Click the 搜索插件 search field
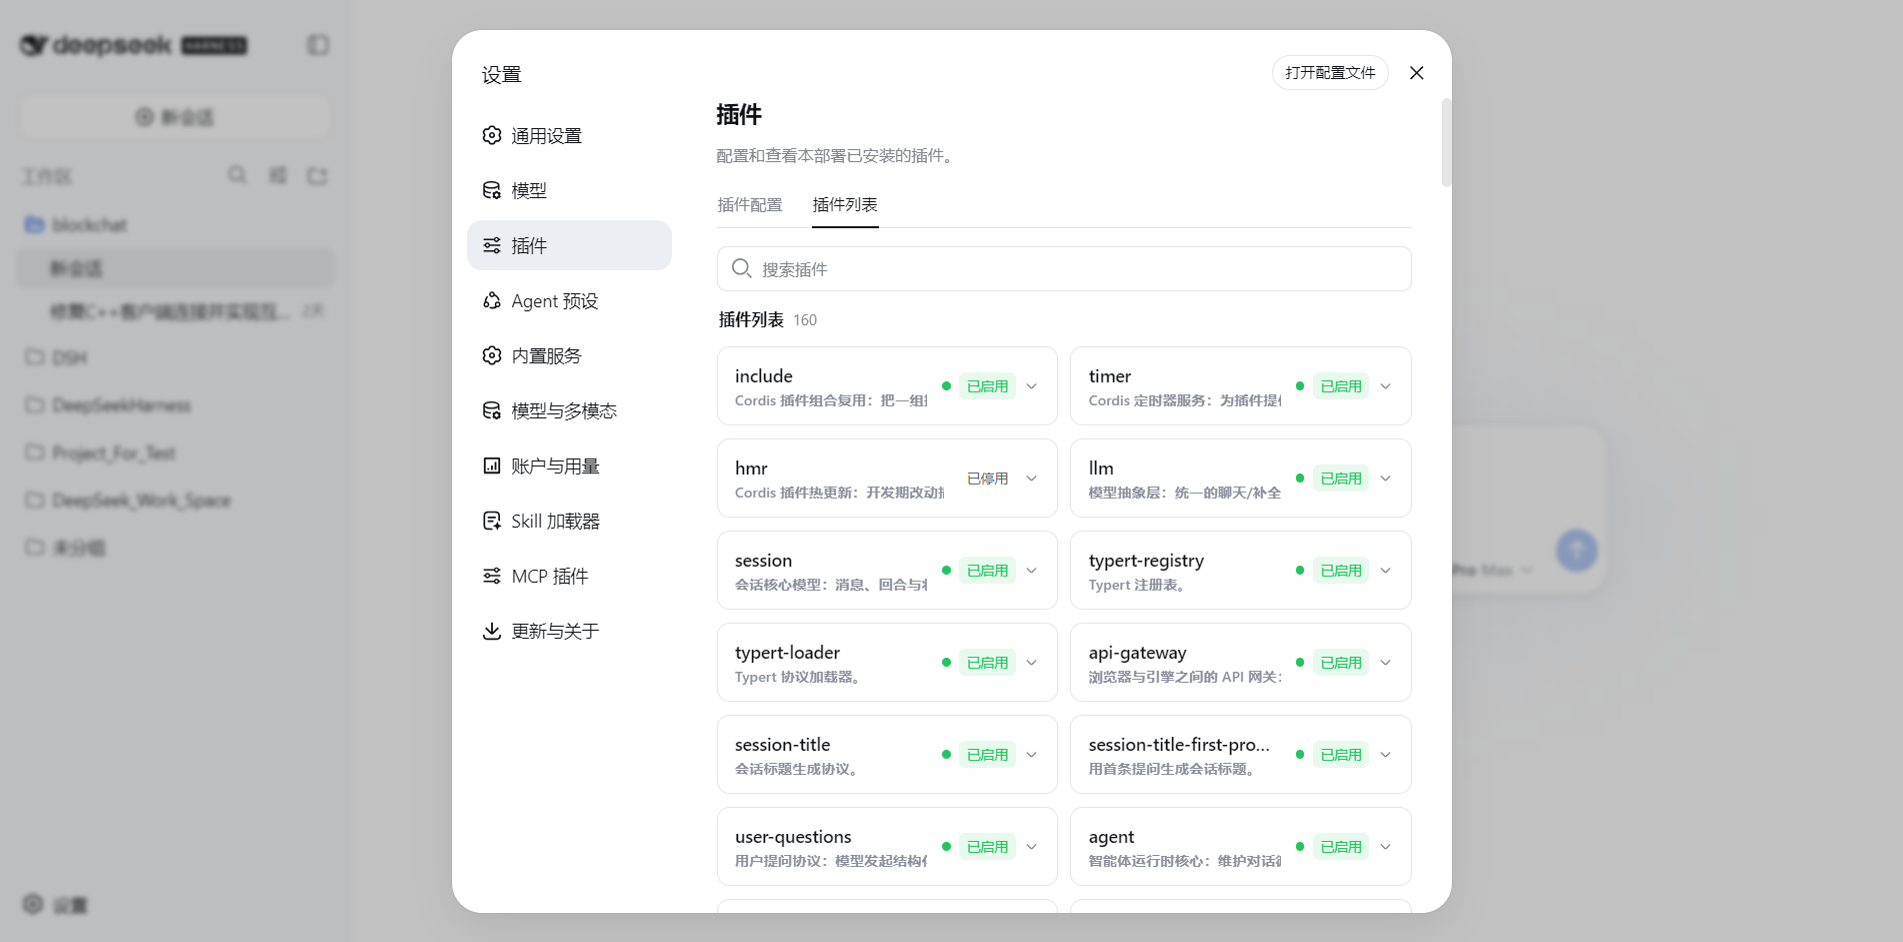Image resolution: width=1903 pixels, height=942 pixels. coord(1064,269)
